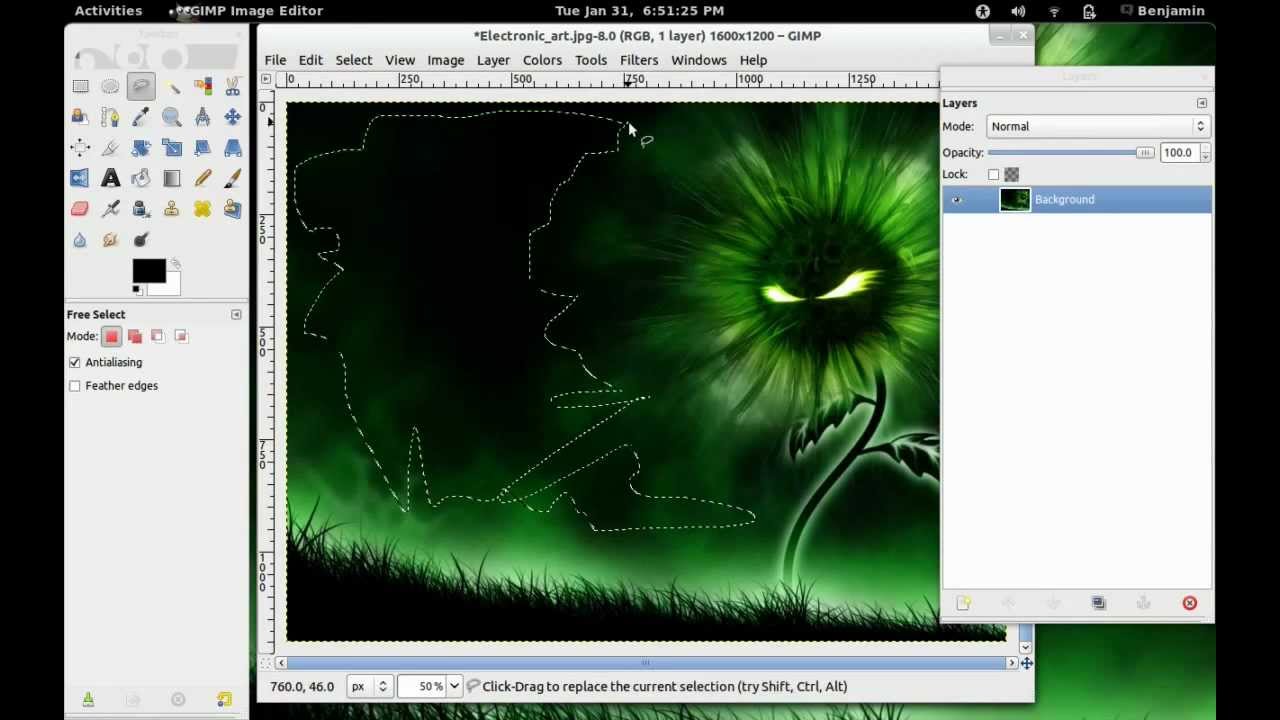The height and width of the screenshot is (720, 1280).
Task: Open the layer Mode dropdown showing Normal
Action: [1097, 126]
